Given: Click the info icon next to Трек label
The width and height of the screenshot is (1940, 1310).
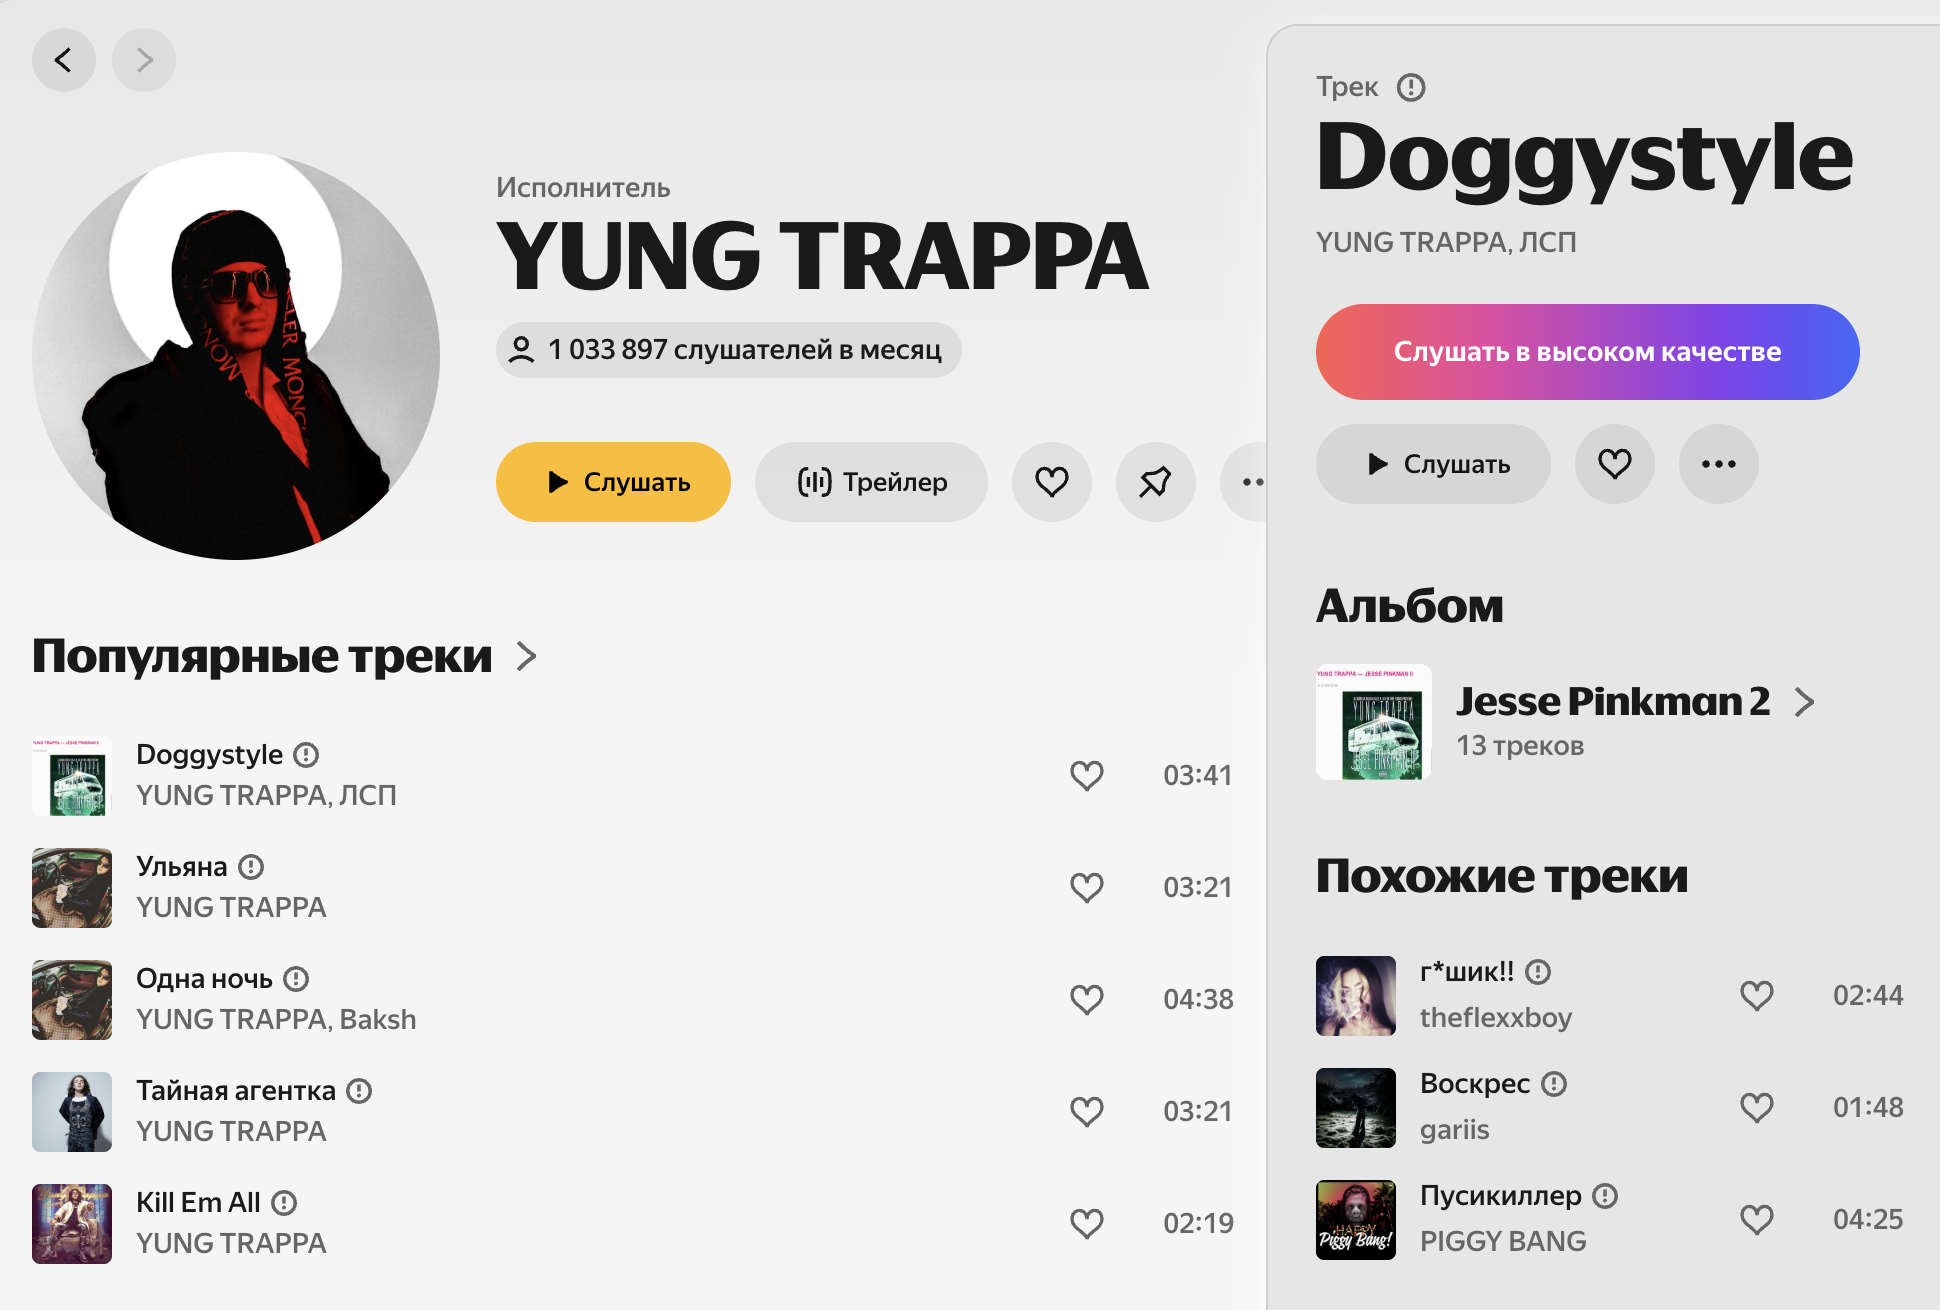Looking at the screenshot, I should [1410, 87].
